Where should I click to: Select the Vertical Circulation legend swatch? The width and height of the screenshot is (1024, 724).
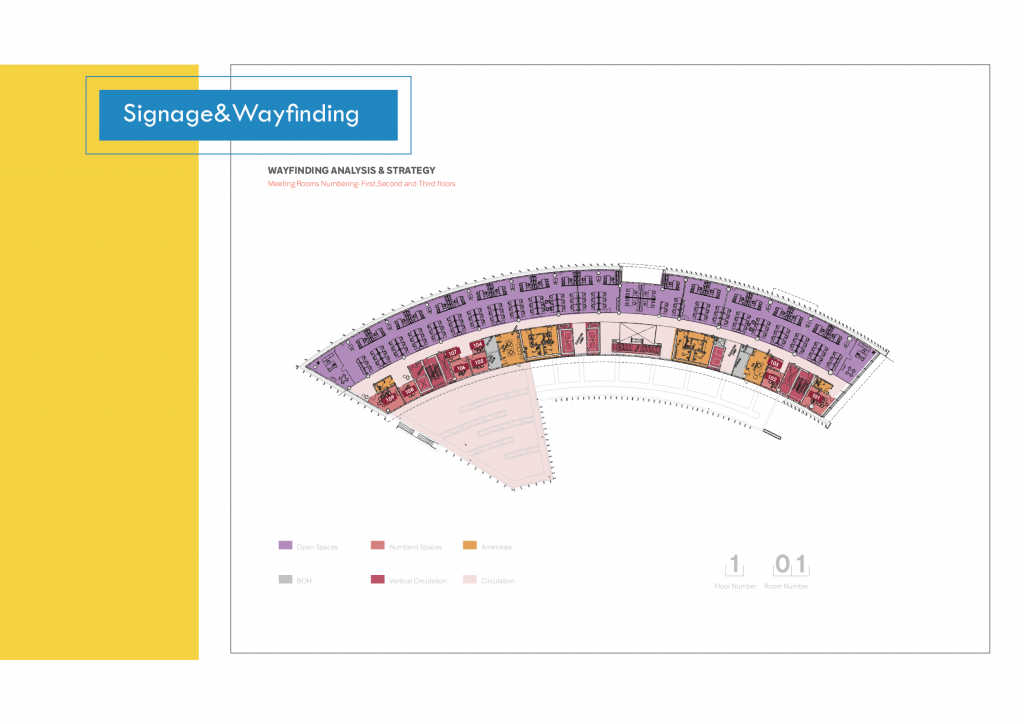tap(377, 580)
